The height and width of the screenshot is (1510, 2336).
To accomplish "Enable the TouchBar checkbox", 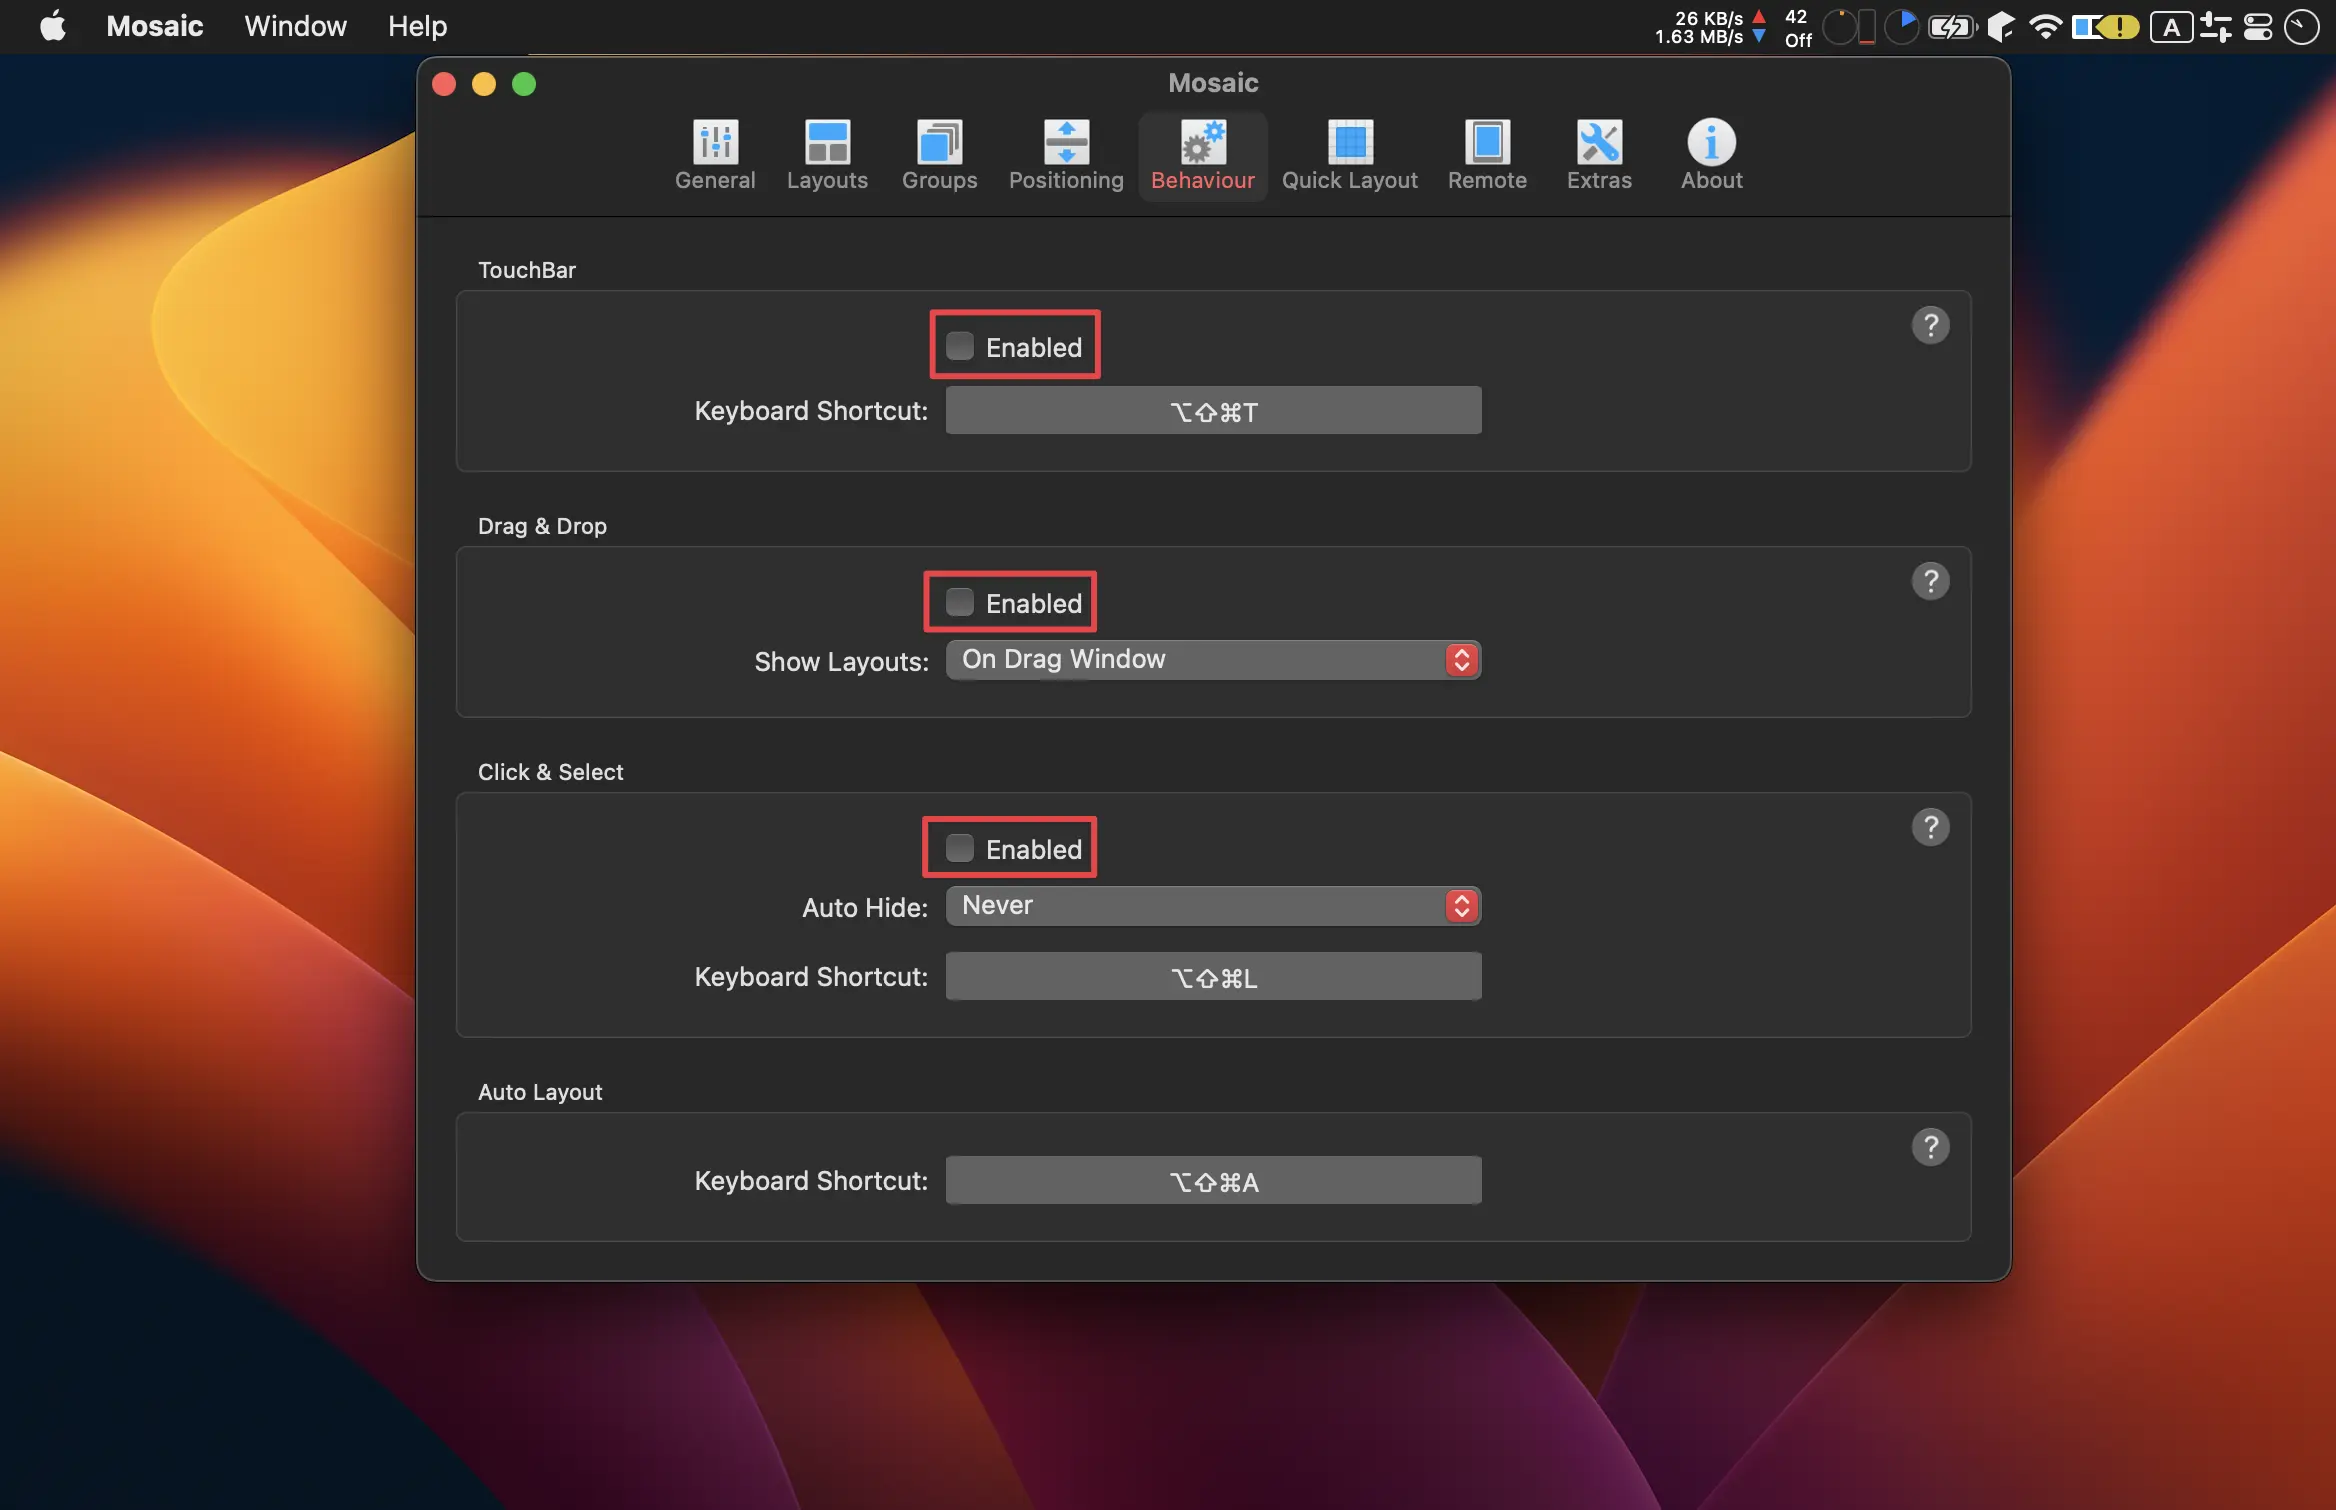I will [x=959, y=346].
